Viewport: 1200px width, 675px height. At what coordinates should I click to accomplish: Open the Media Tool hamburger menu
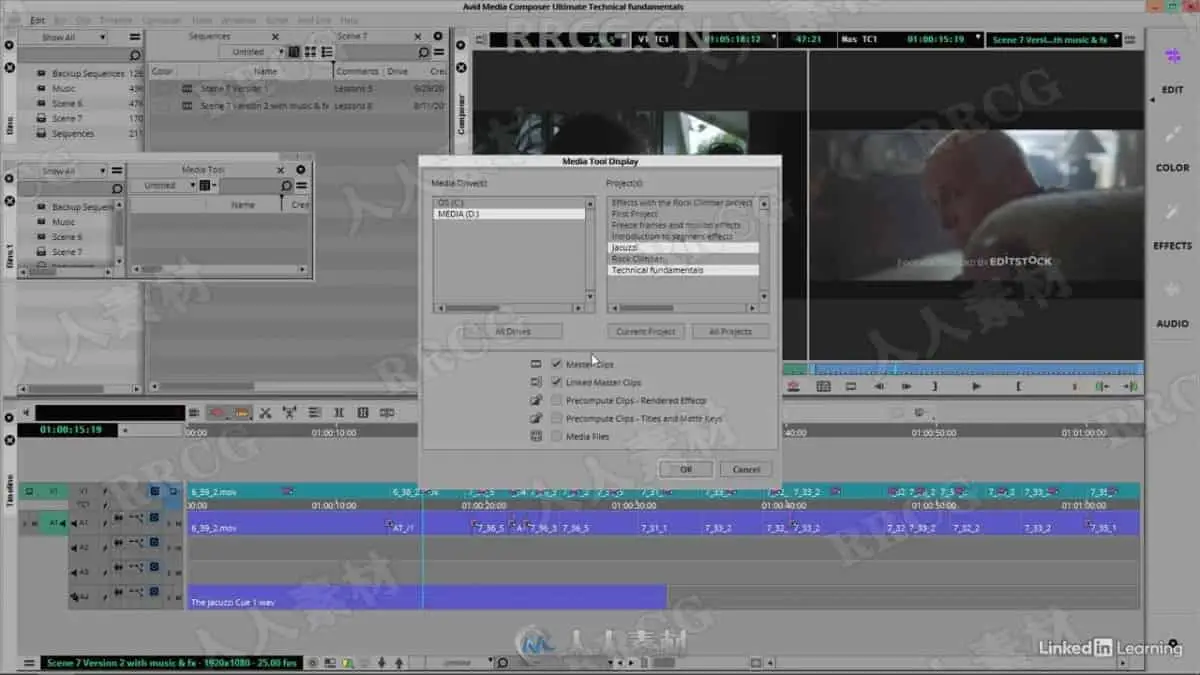(x=302, y=186)
